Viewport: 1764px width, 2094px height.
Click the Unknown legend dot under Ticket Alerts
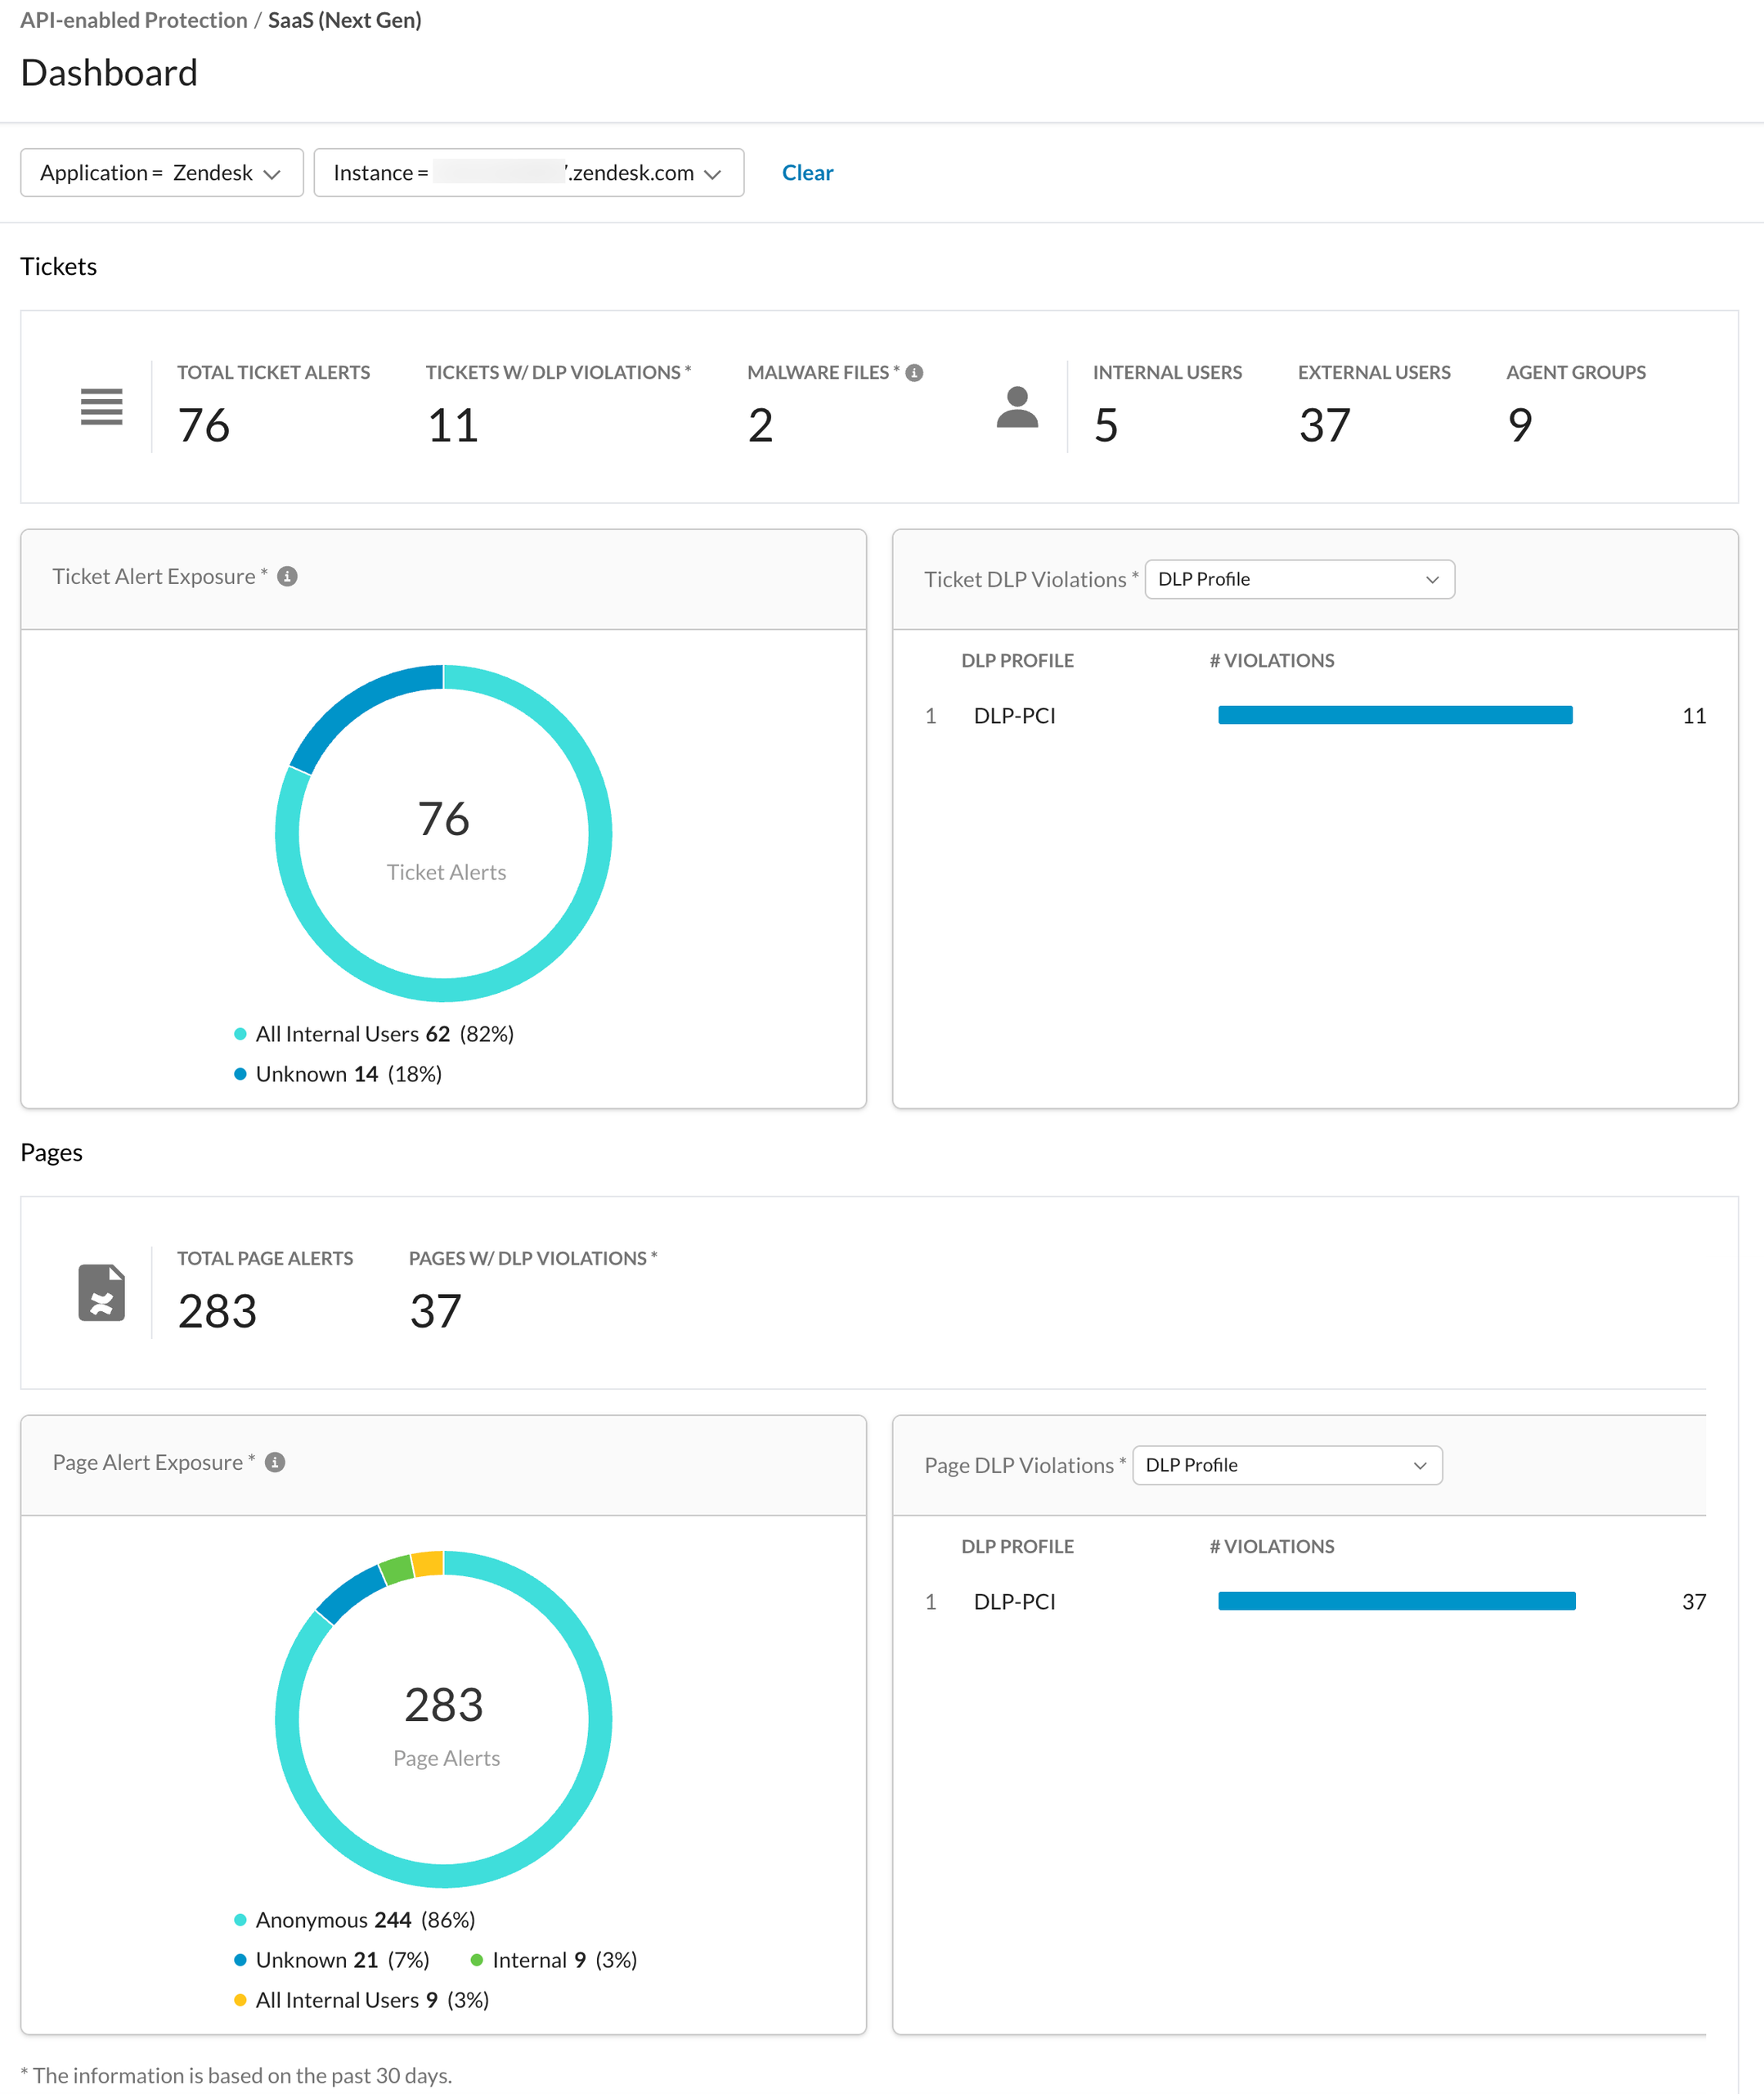click(240, 1075)
